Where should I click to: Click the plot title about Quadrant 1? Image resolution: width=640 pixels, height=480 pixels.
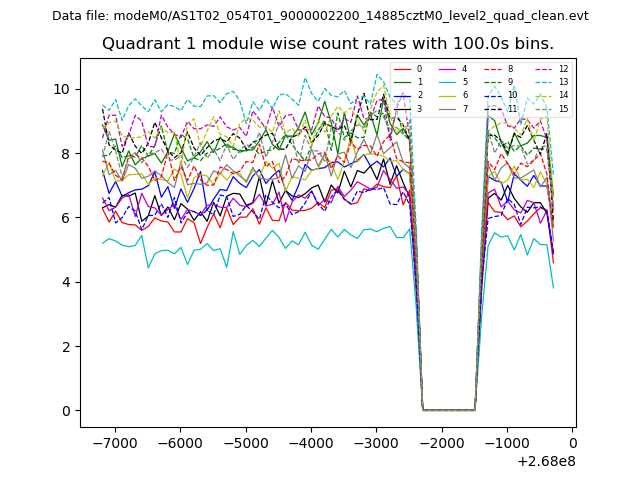click(x=327, y=44)
